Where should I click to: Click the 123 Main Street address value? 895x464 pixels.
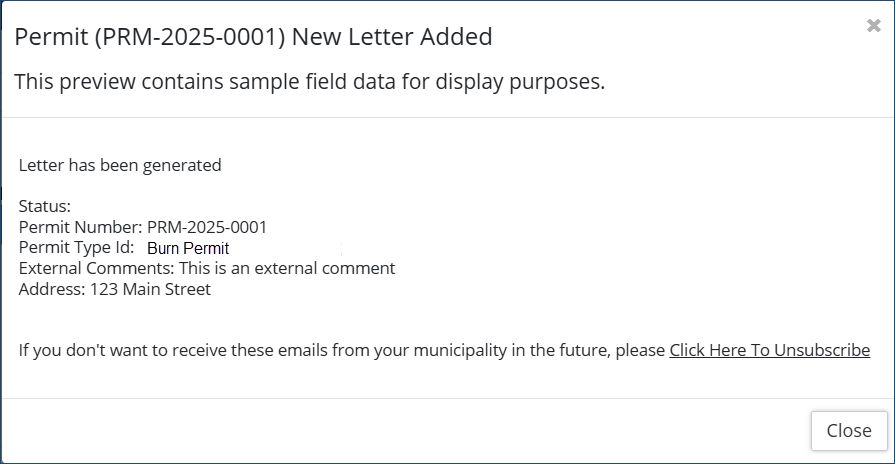pos(150,290)
